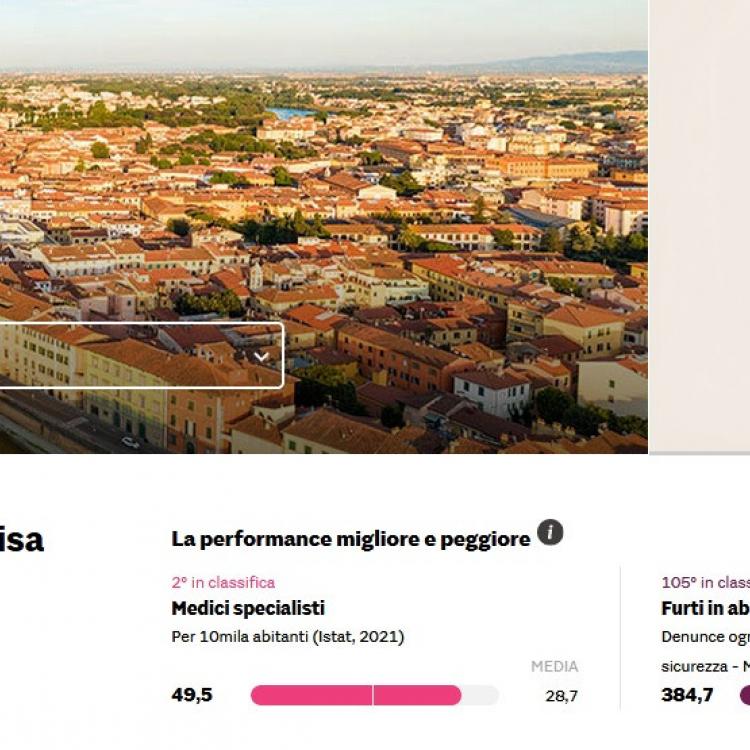Viewport: 750px width, 750px height.
Task: Click the MEDIA average label
Action: point(554,667)
